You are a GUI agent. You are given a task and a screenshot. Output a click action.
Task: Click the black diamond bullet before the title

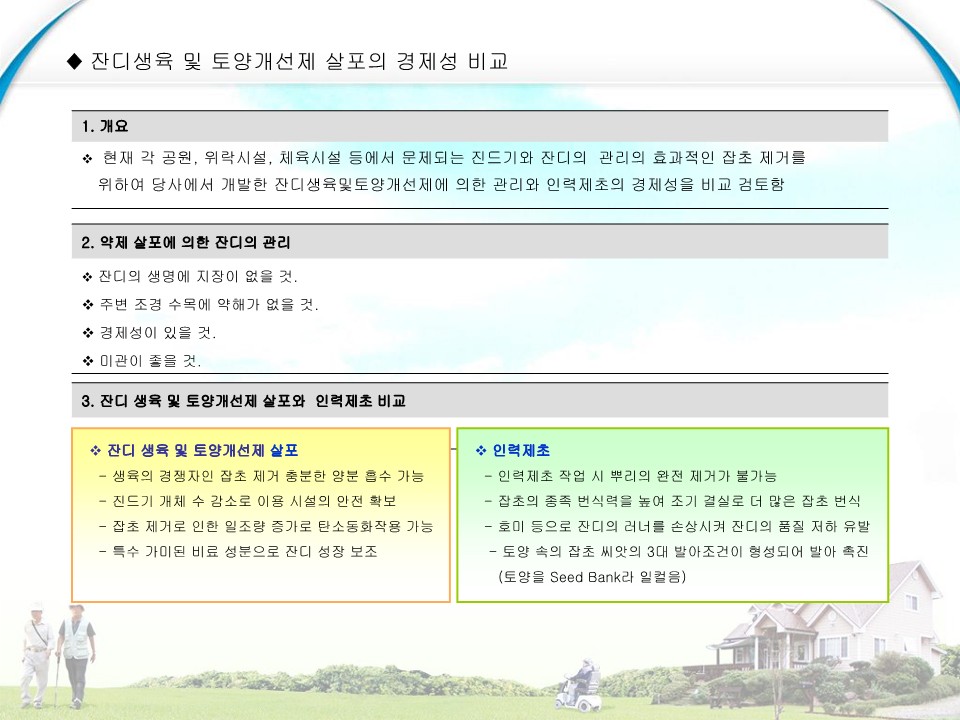pos(75,61)
